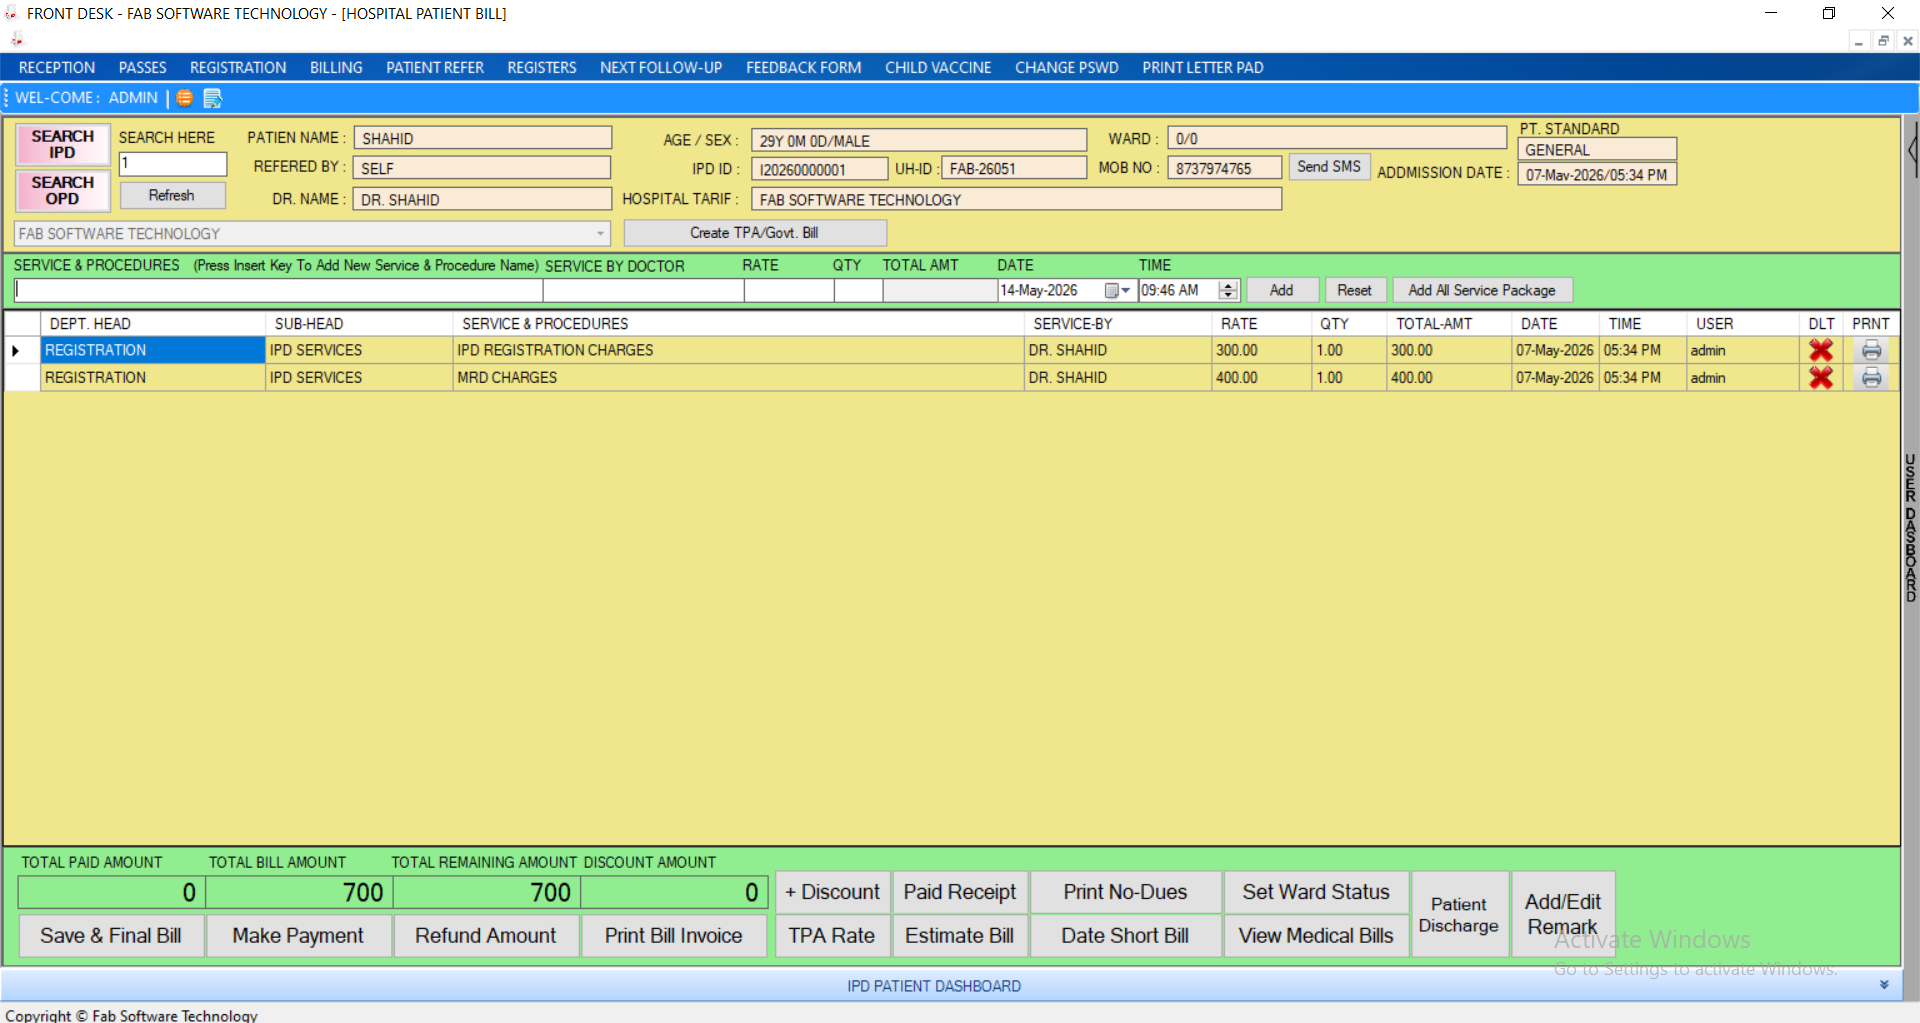Click the TPA Rate button
1920x1023 pixels.
coord(832,936)
